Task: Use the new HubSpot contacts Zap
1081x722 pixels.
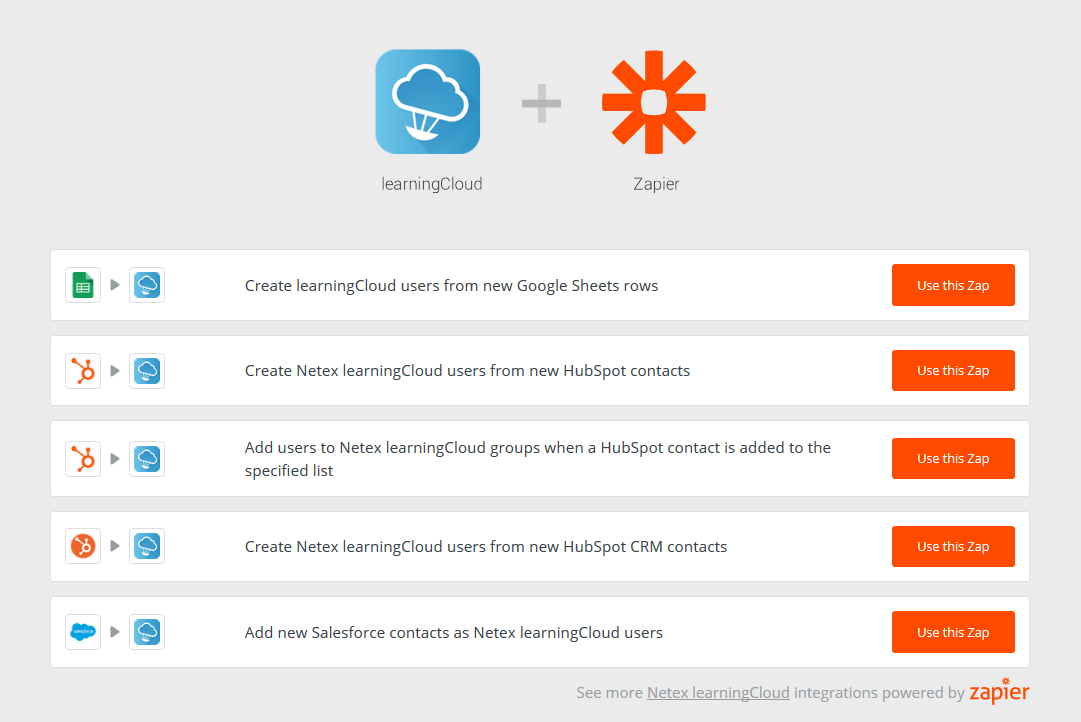Action: pos(953,370)
